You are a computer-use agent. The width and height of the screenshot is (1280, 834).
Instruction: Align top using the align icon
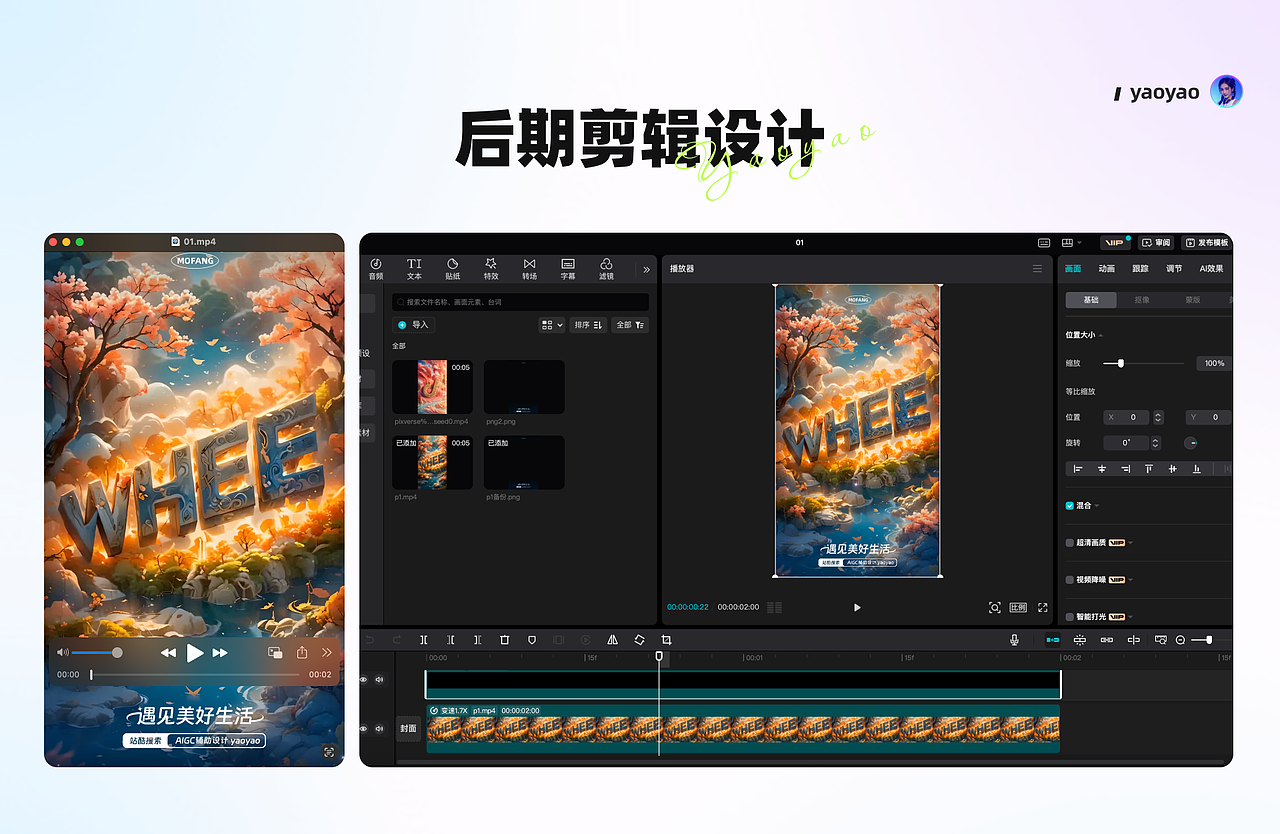click(x=1149, y=468)
